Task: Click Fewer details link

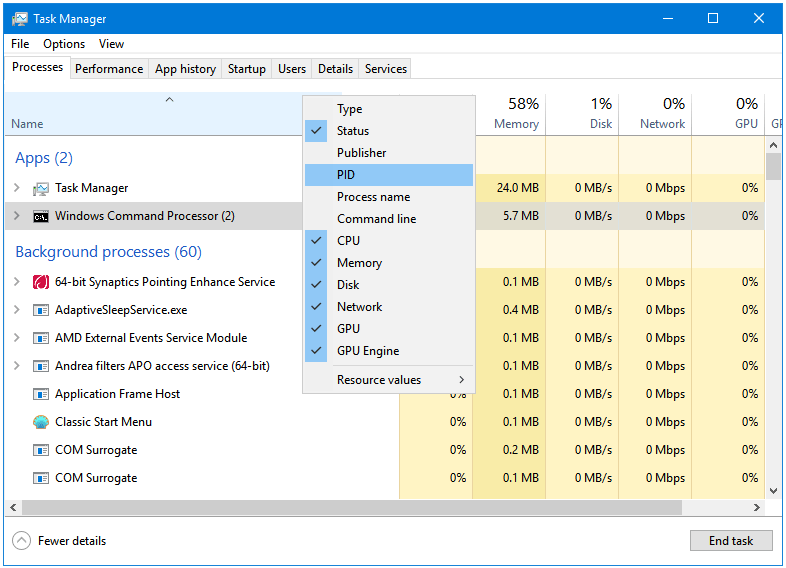Action: (72, 541)
